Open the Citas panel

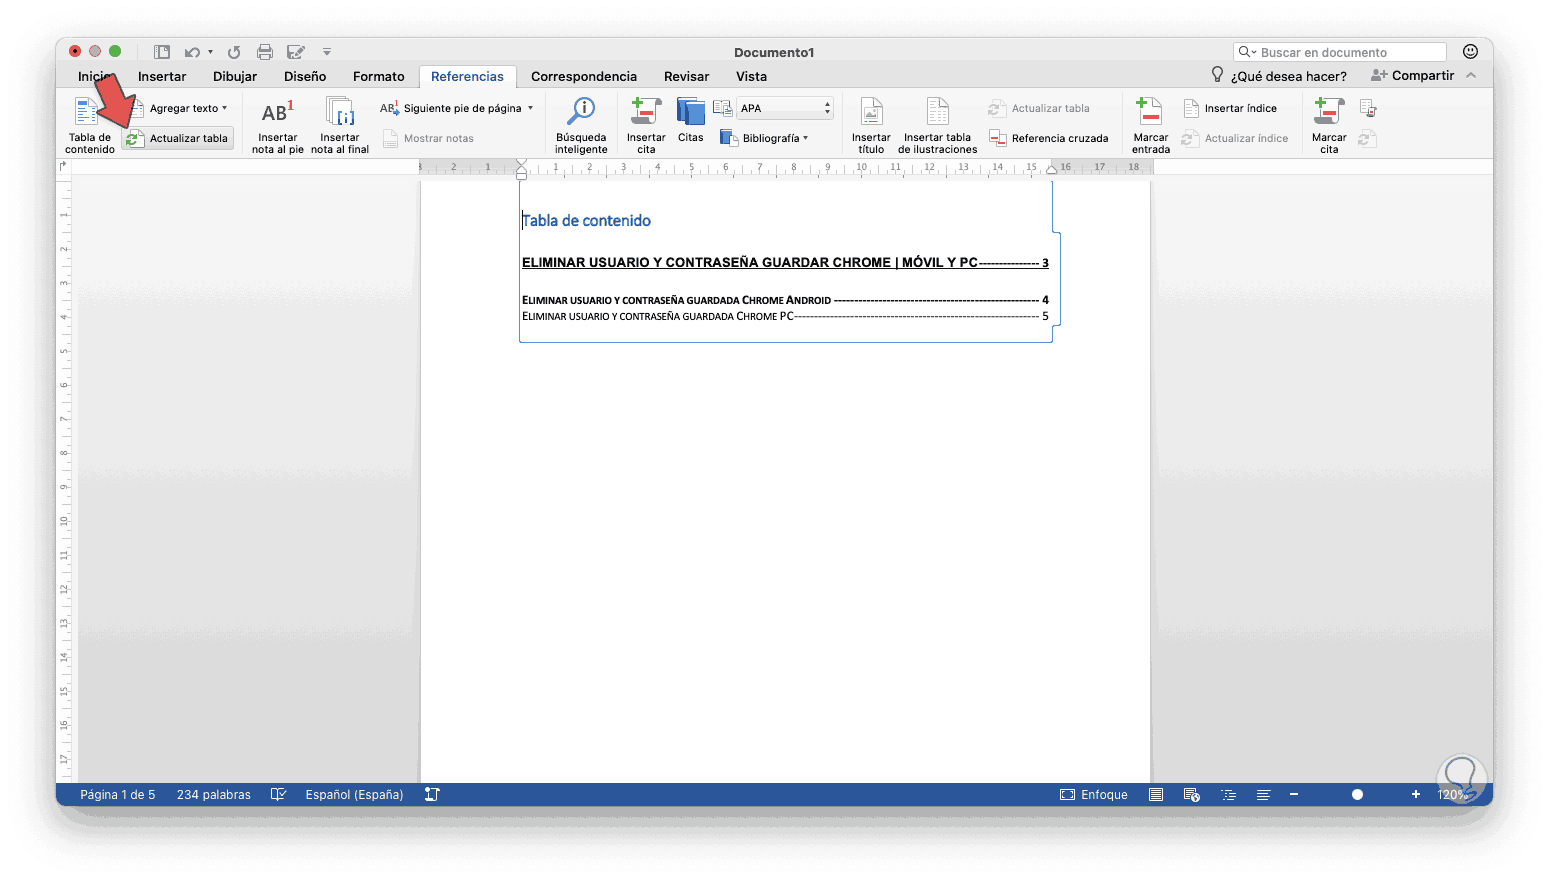point(690,121)
